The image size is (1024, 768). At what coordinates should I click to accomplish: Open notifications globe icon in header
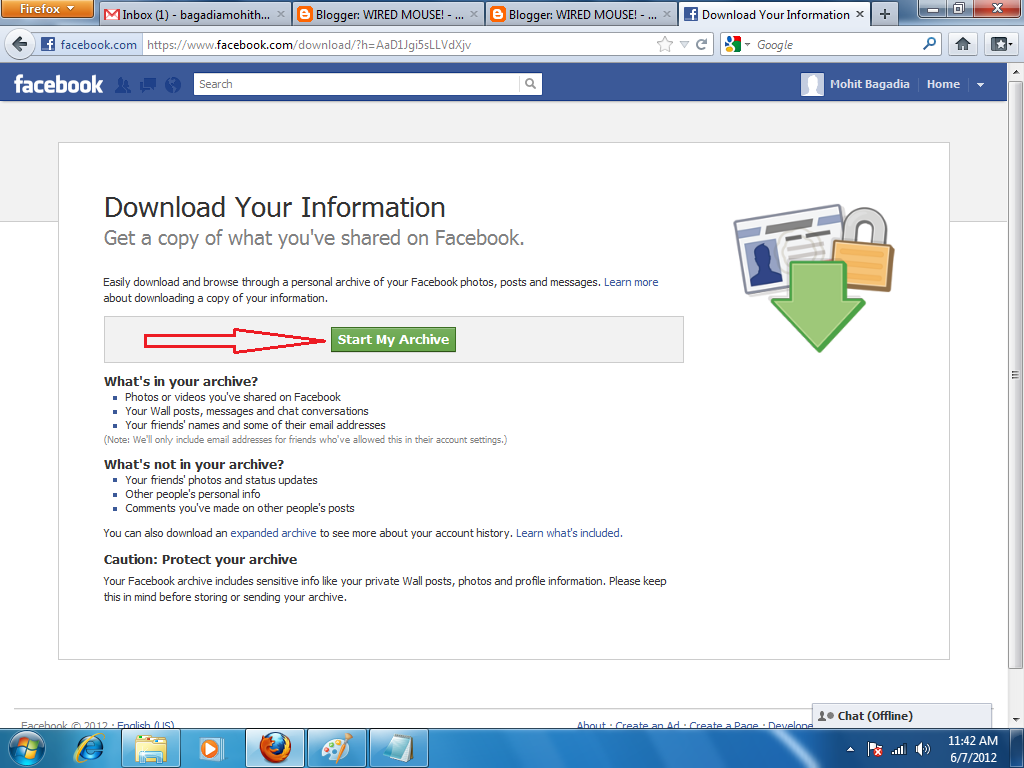173,84
